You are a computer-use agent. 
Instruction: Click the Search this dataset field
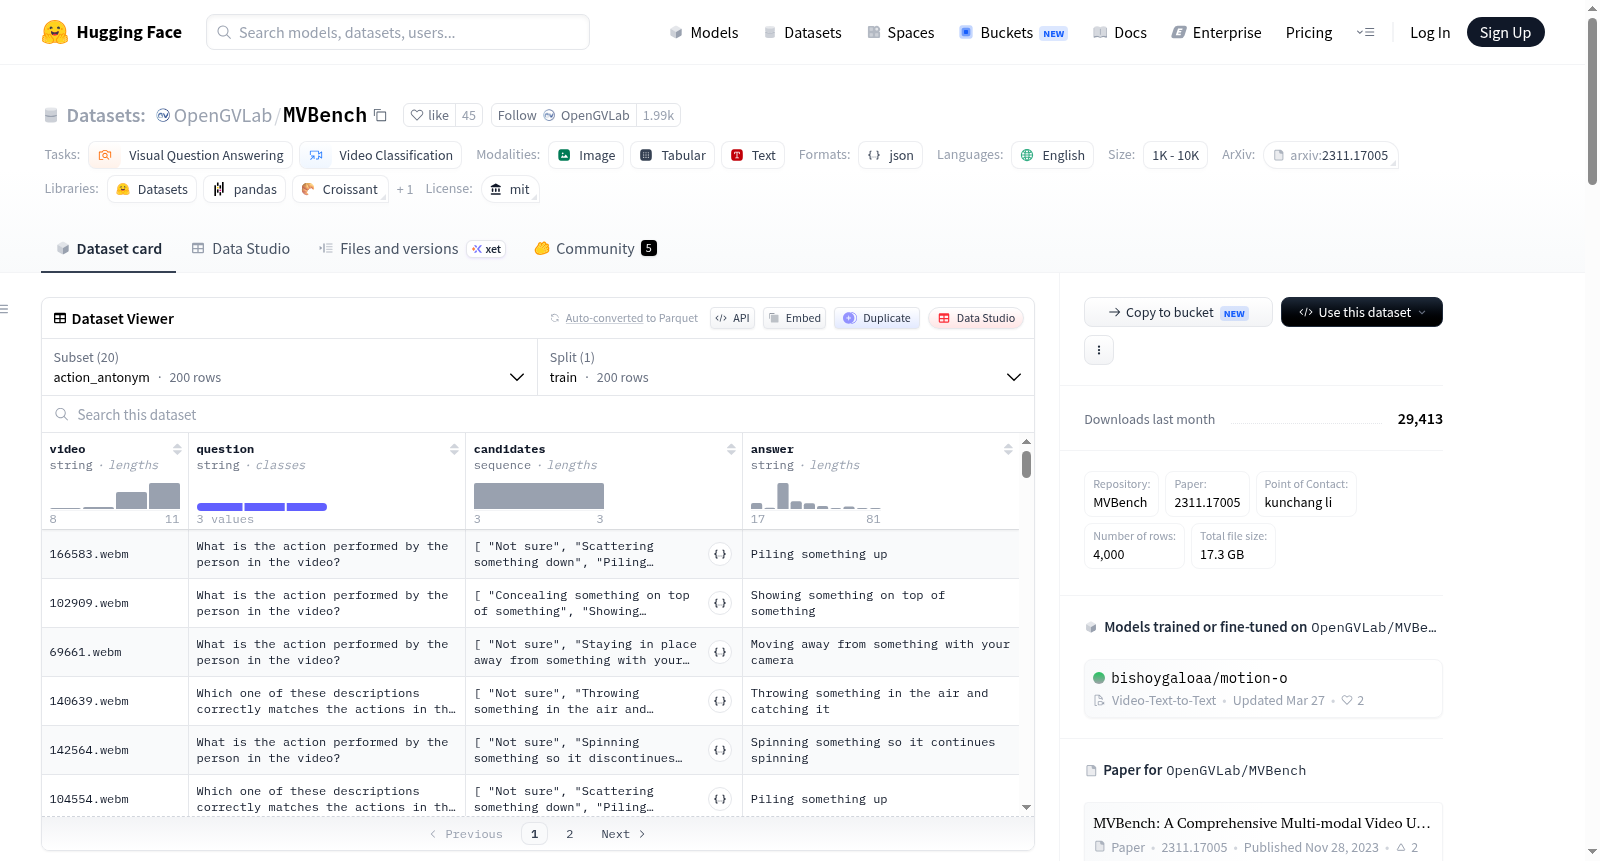538,414
